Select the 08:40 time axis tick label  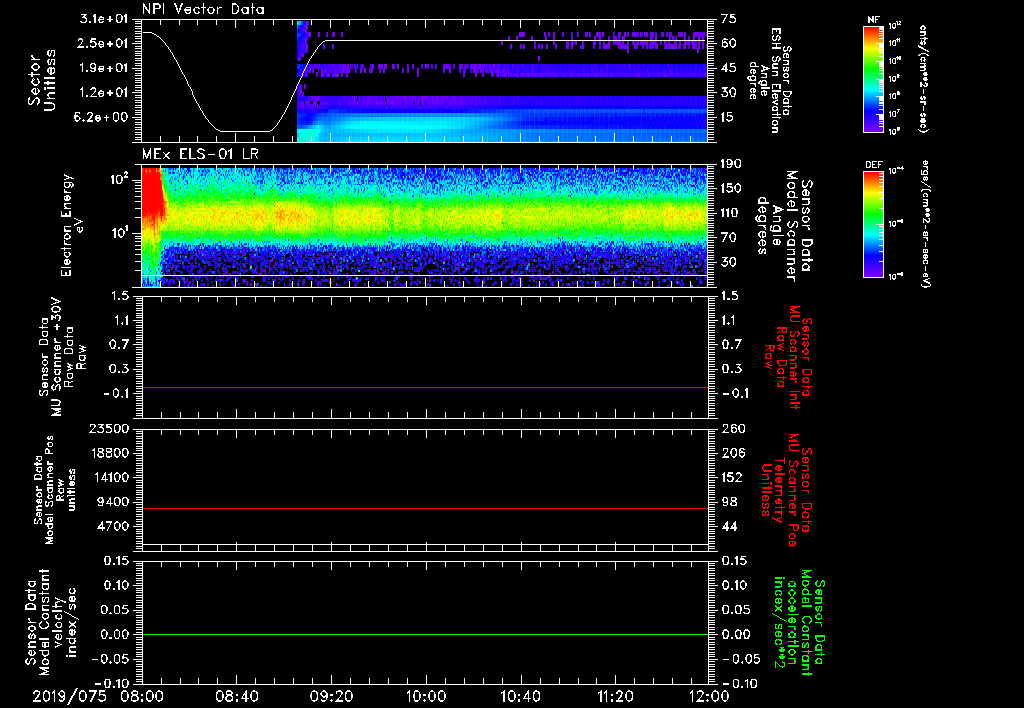click(x=236, y=695)
